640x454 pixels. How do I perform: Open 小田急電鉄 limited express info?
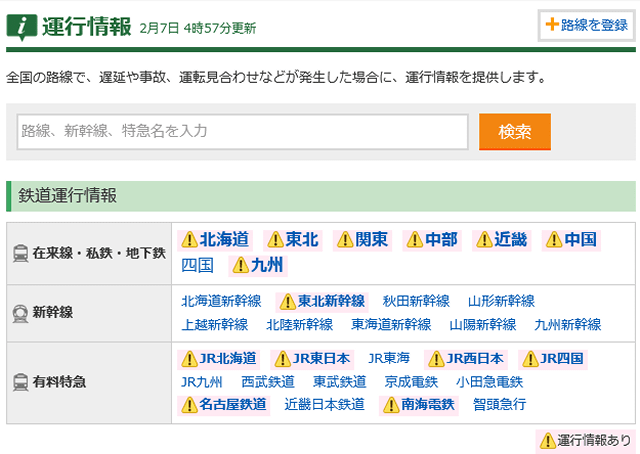pos(489,383)
